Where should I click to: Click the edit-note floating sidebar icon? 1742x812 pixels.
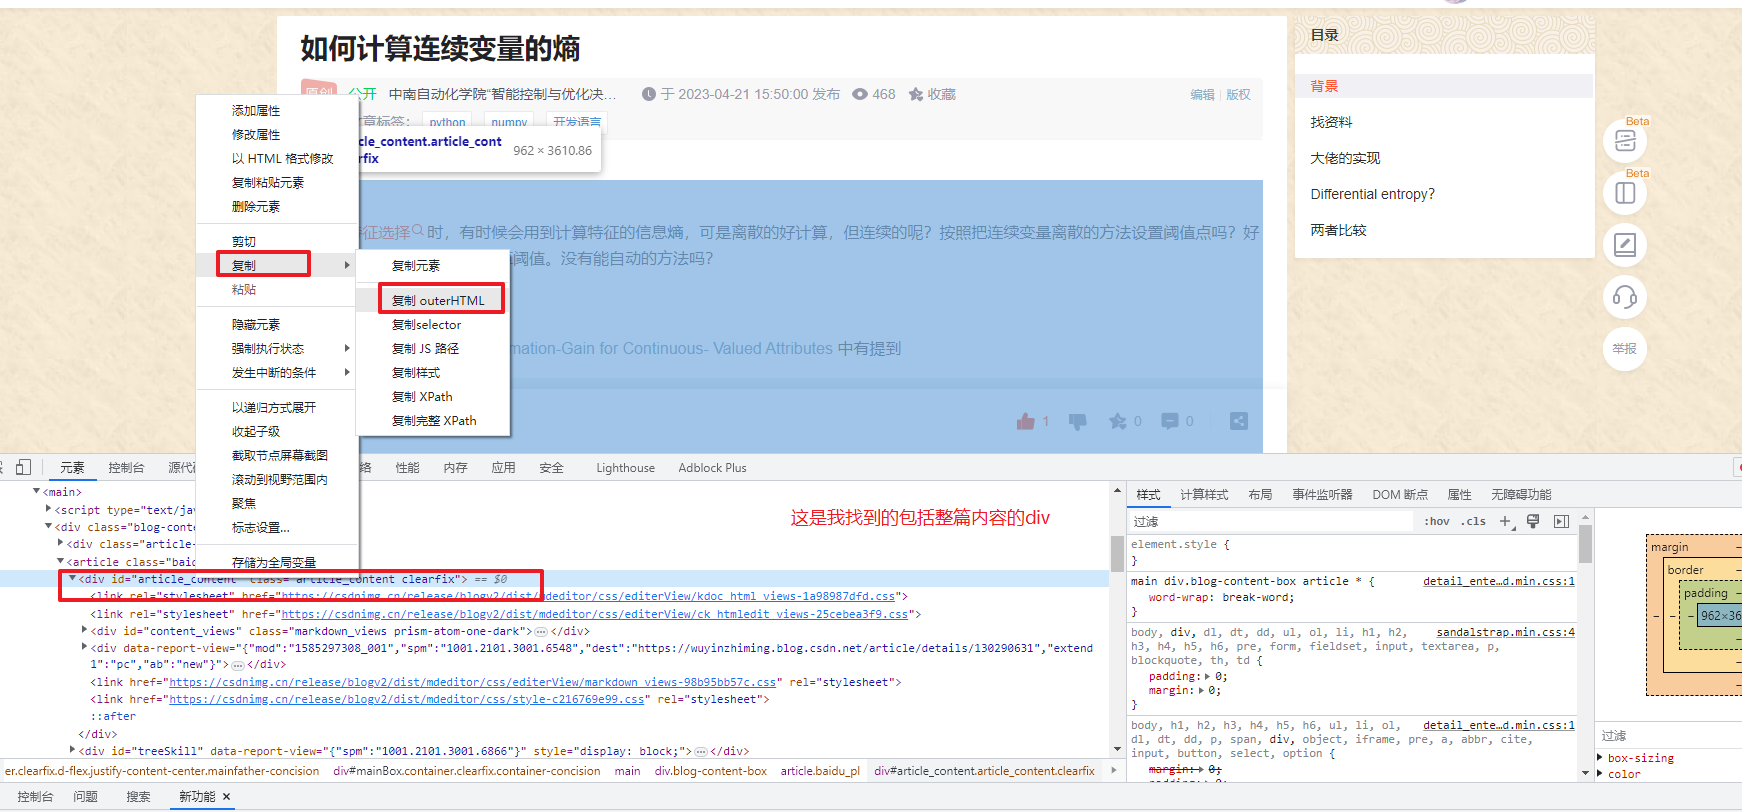(1625, 245)
